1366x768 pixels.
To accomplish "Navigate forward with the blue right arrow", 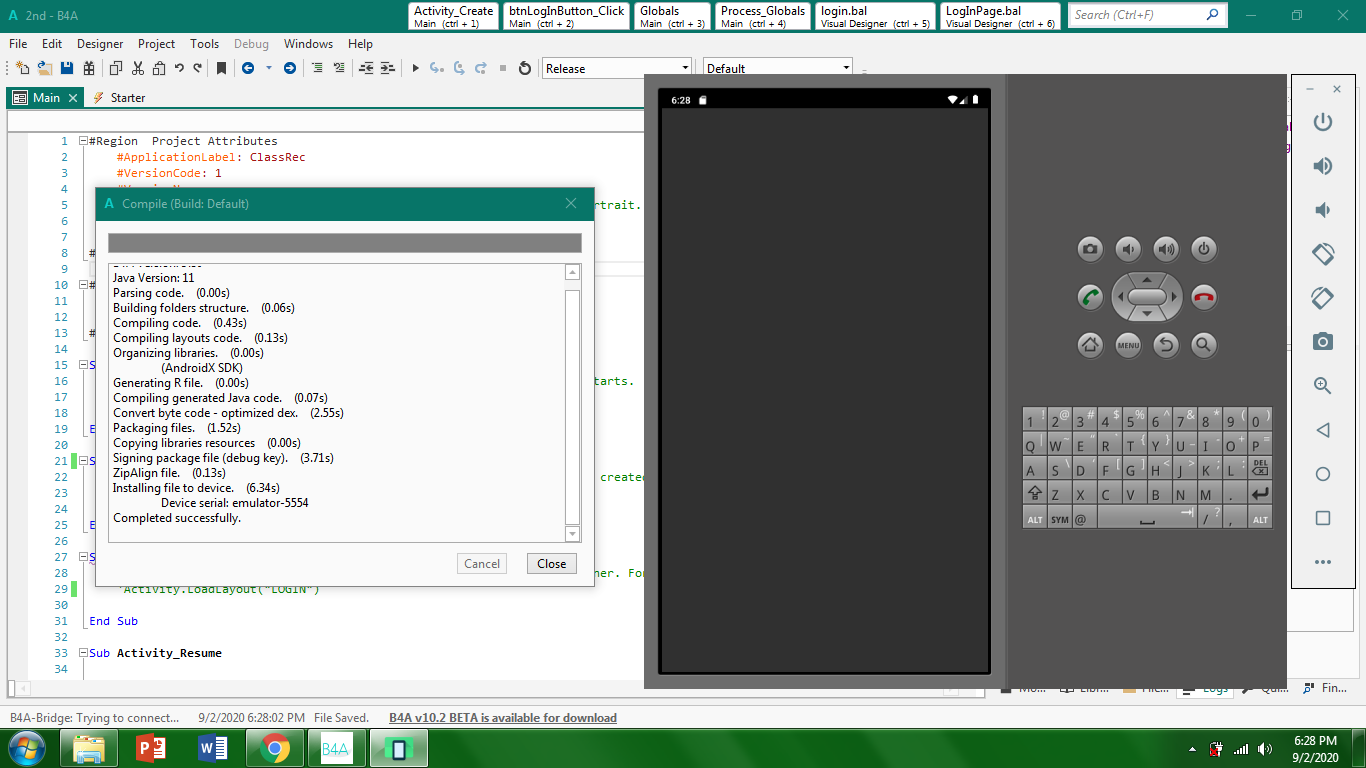I will (x=290, y=68).
